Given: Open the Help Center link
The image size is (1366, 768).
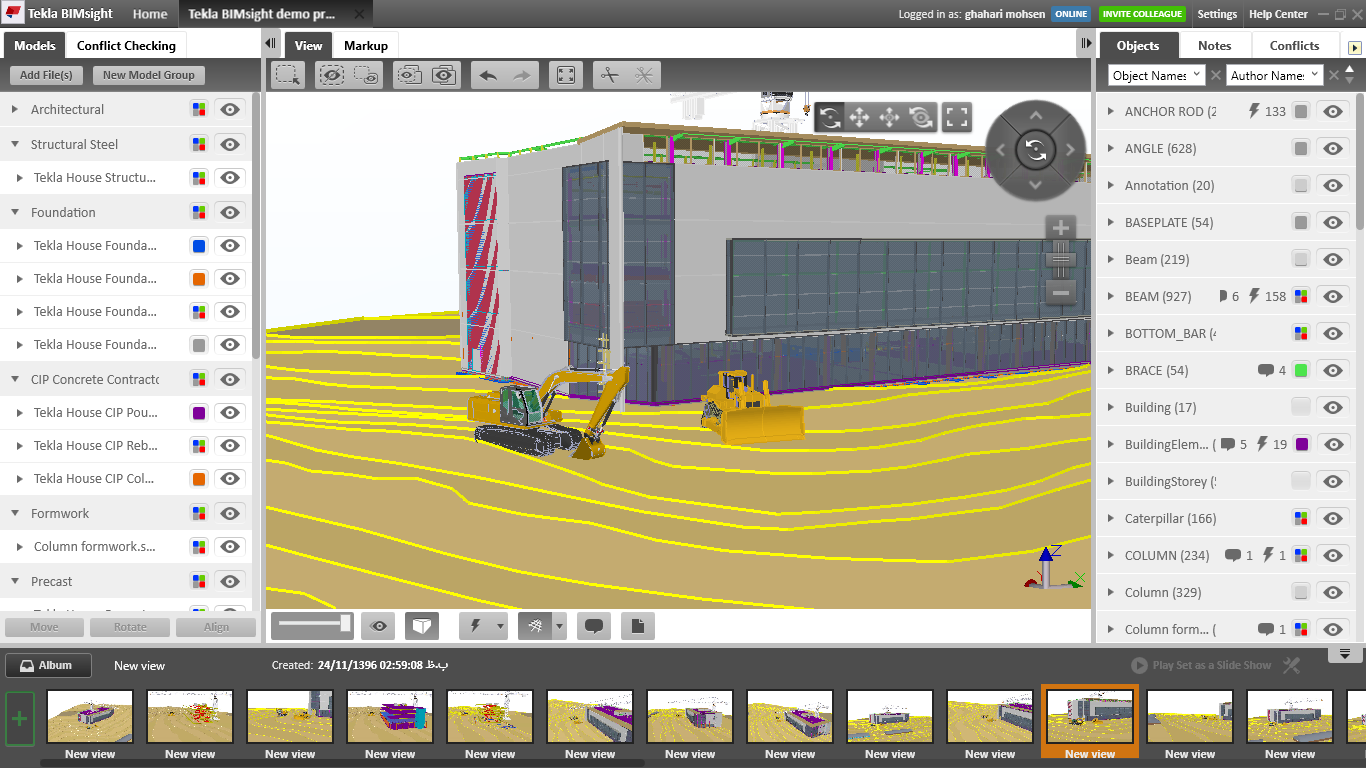Looking at the screenshot, I should [1278, 14].
